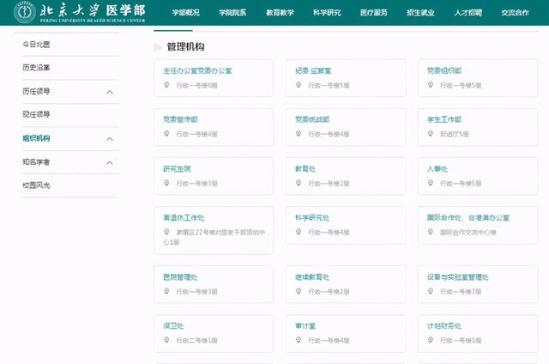Click location pin icon under 学生工作部

coord(431,133)
